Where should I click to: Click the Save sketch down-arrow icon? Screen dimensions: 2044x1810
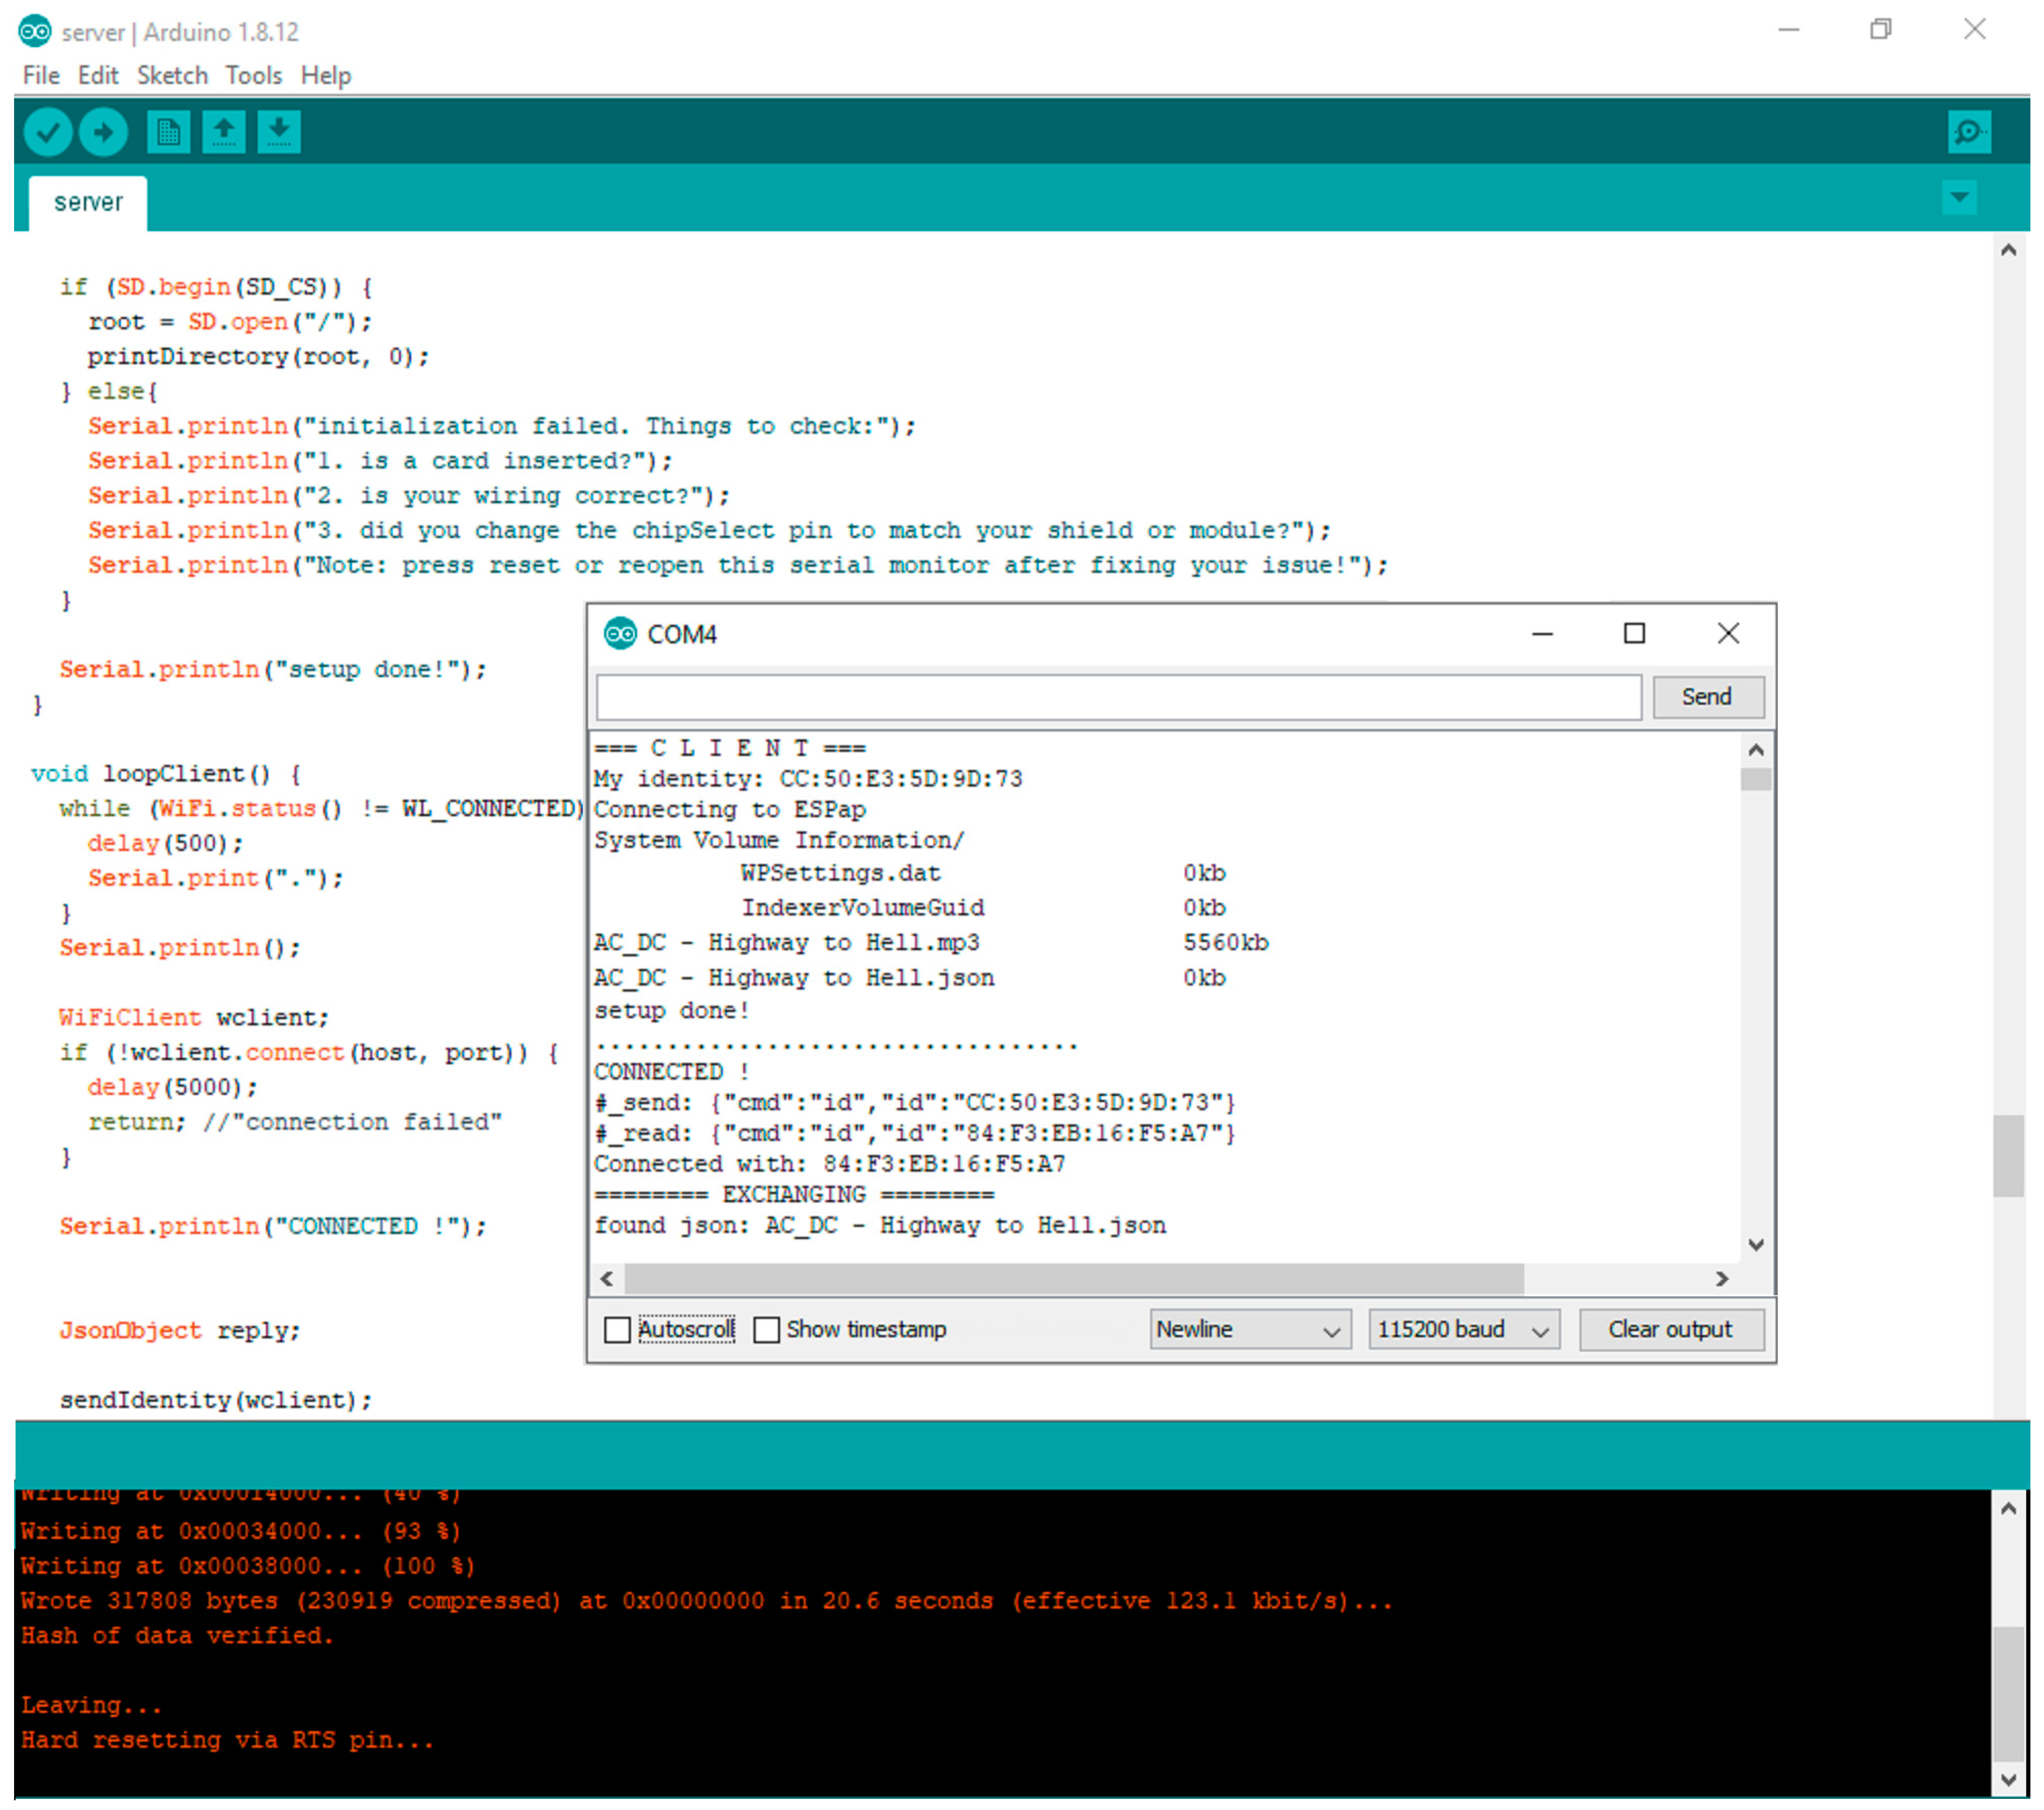pos(279,132)
